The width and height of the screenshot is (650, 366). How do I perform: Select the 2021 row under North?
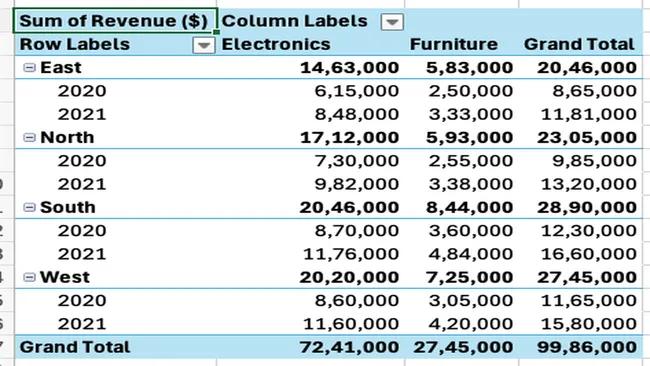(x=82, y=184)
